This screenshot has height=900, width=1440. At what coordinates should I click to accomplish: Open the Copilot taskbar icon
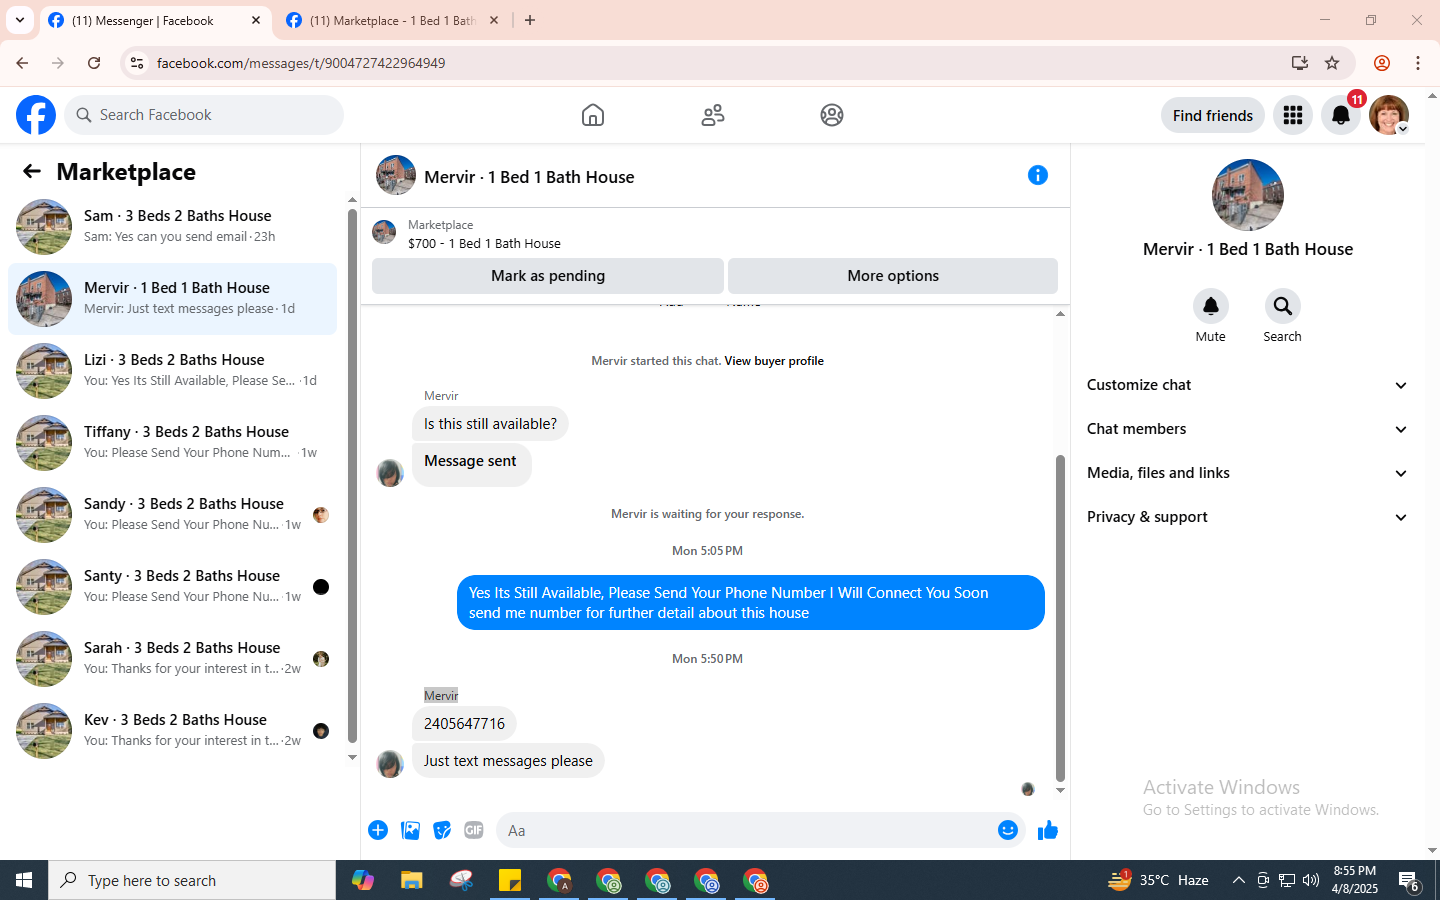pyautogui.click(x=363, y=880)
